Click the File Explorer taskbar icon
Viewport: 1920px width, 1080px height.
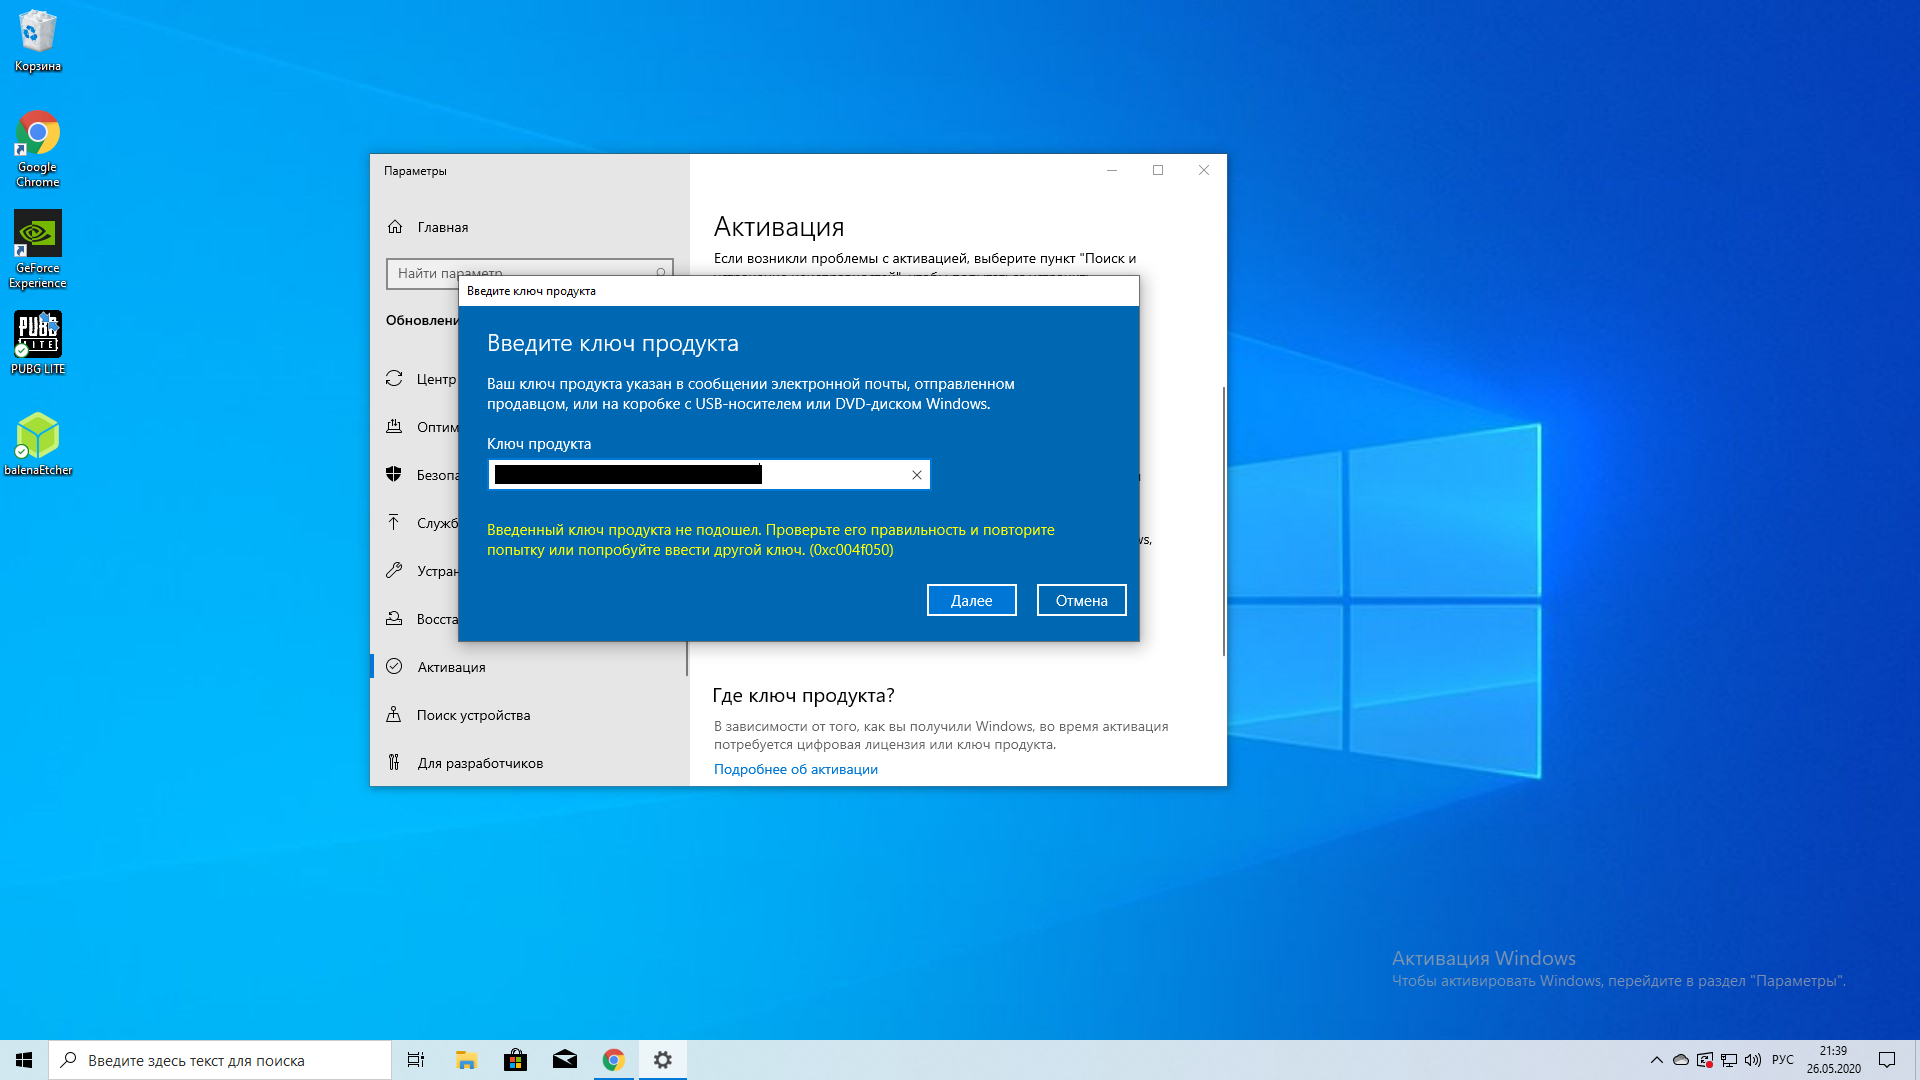tap(465, 1059)
